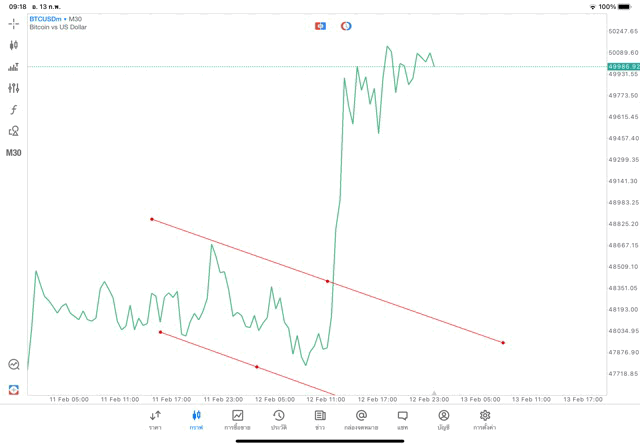
Task: Toggle the blue-red trade panel button at top
Action: tap(320, 25)
